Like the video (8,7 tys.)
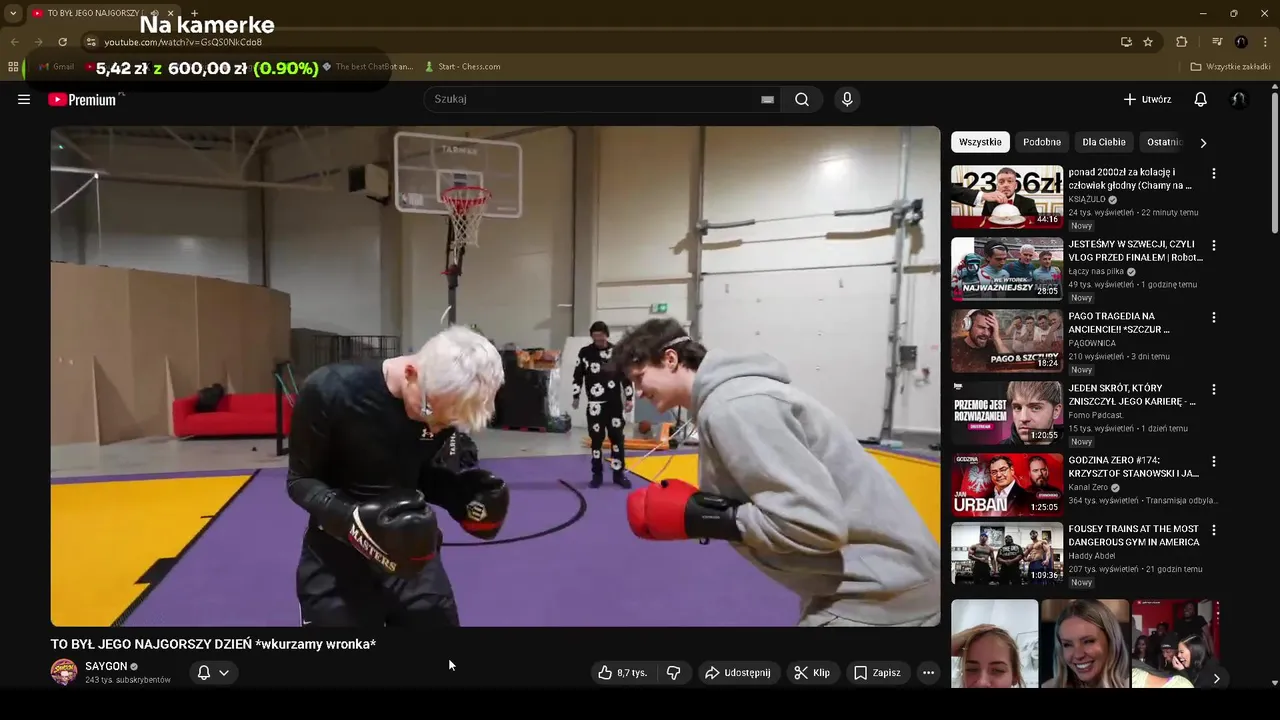The height and width of the screenshot is (720, 1280). point(623,673)
